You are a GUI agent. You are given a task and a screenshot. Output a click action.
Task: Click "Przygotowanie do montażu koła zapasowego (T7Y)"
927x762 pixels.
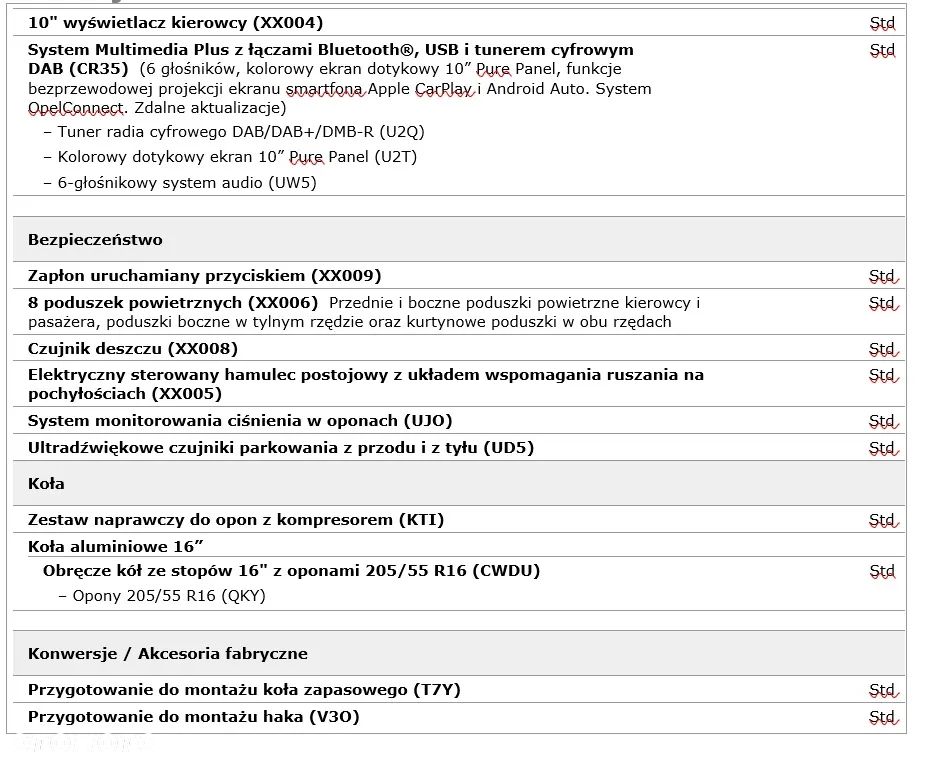244,690
